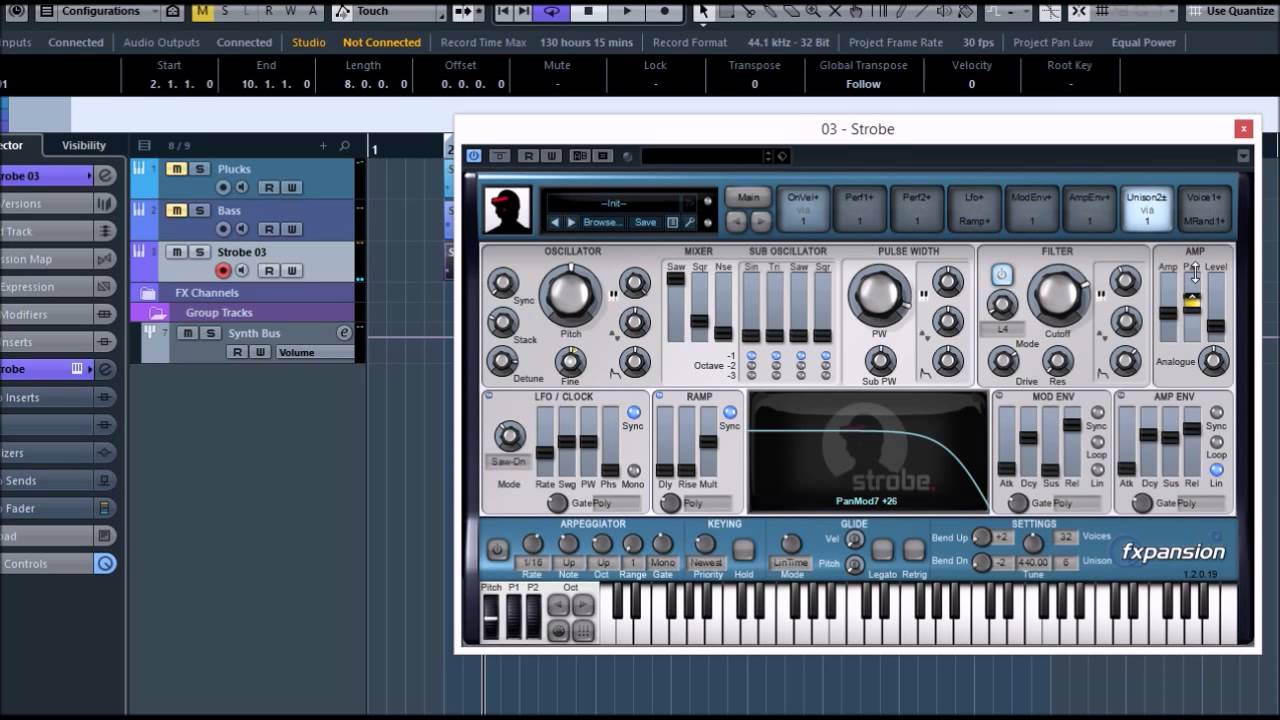1280x720 pixels.
Task: Toggle monitor on Strobe 03 track
Action: (x=241, y=271)
